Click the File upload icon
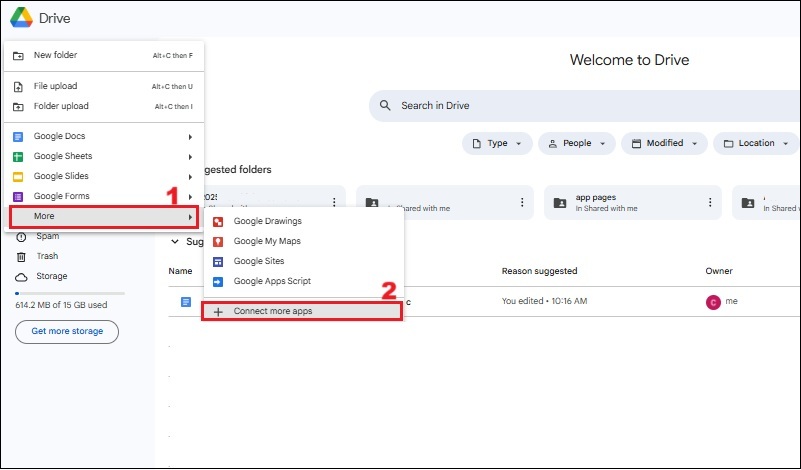The width and height of the screenshot is (801, 470). (18, 87)
